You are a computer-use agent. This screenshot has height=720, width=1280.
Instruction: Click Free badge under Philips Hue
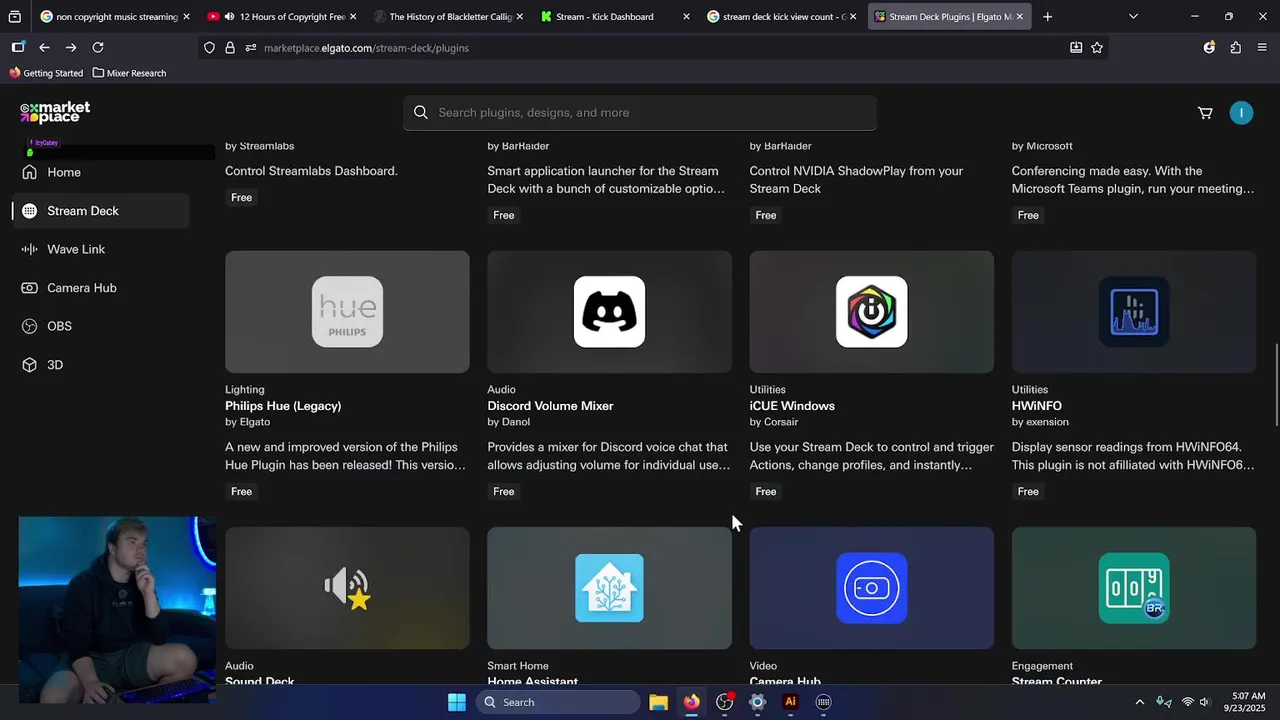tap(241, 491)
